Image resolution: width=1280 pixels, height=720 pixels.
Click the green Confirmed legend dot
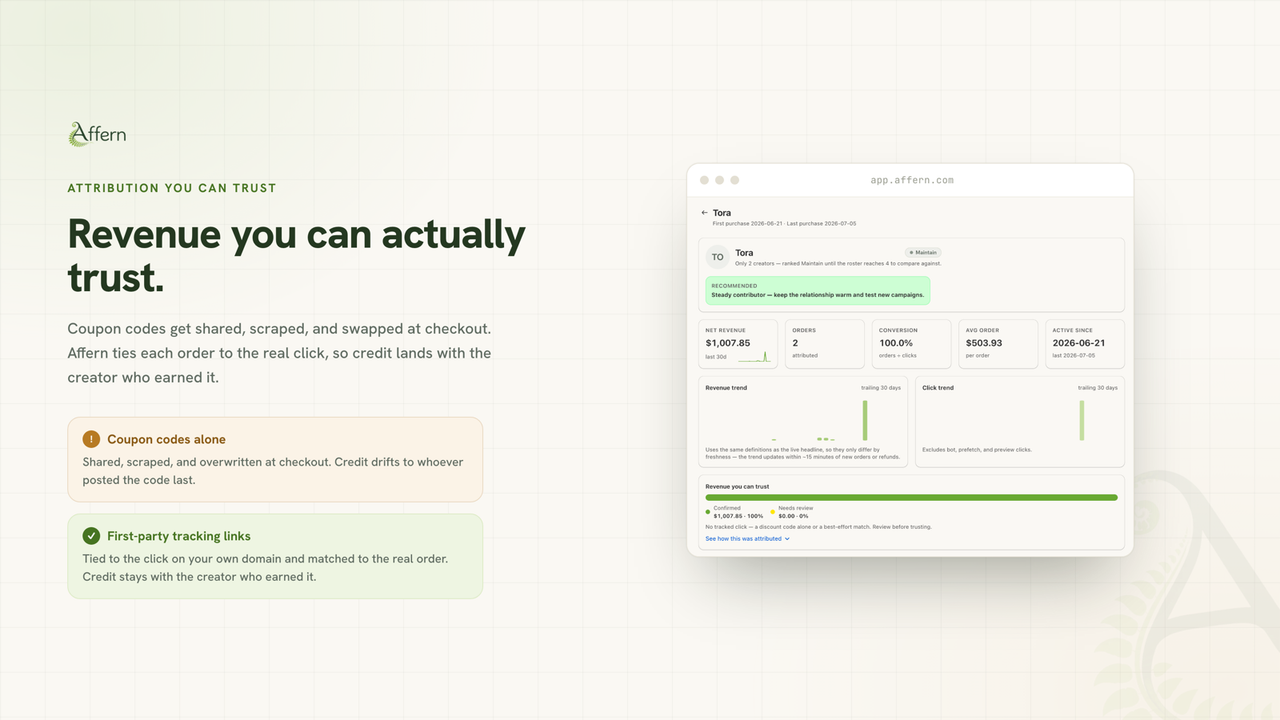[x=708, y=512]
